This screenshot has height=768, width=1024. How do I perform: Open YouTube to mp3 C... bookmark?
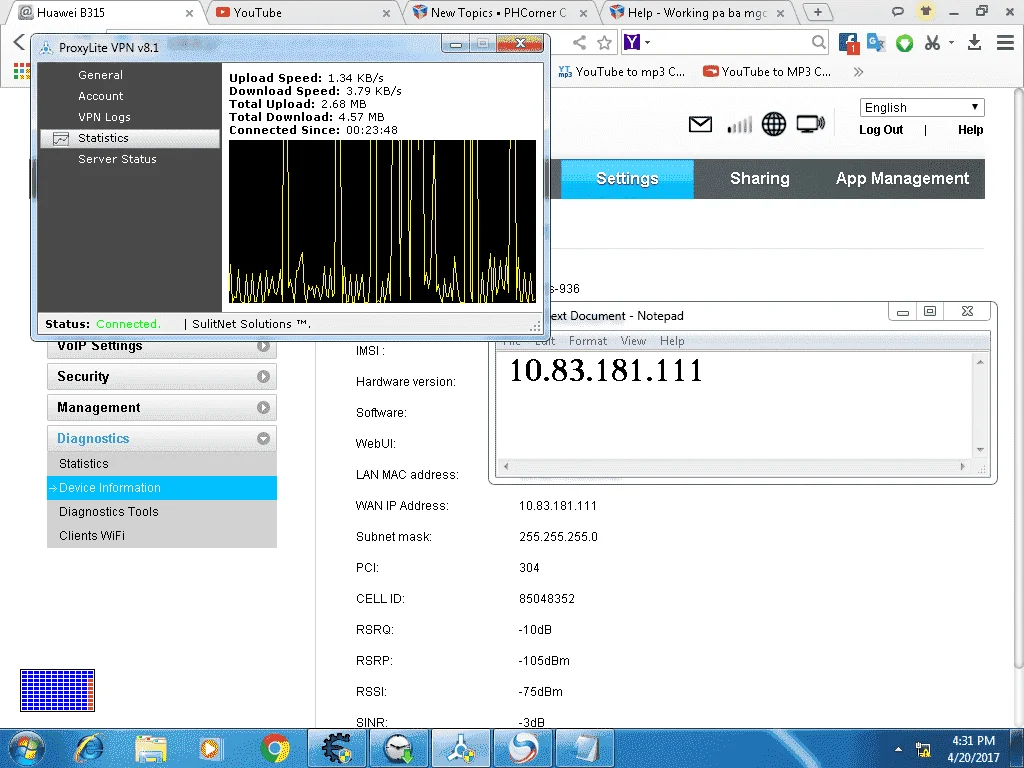point(622,72)
